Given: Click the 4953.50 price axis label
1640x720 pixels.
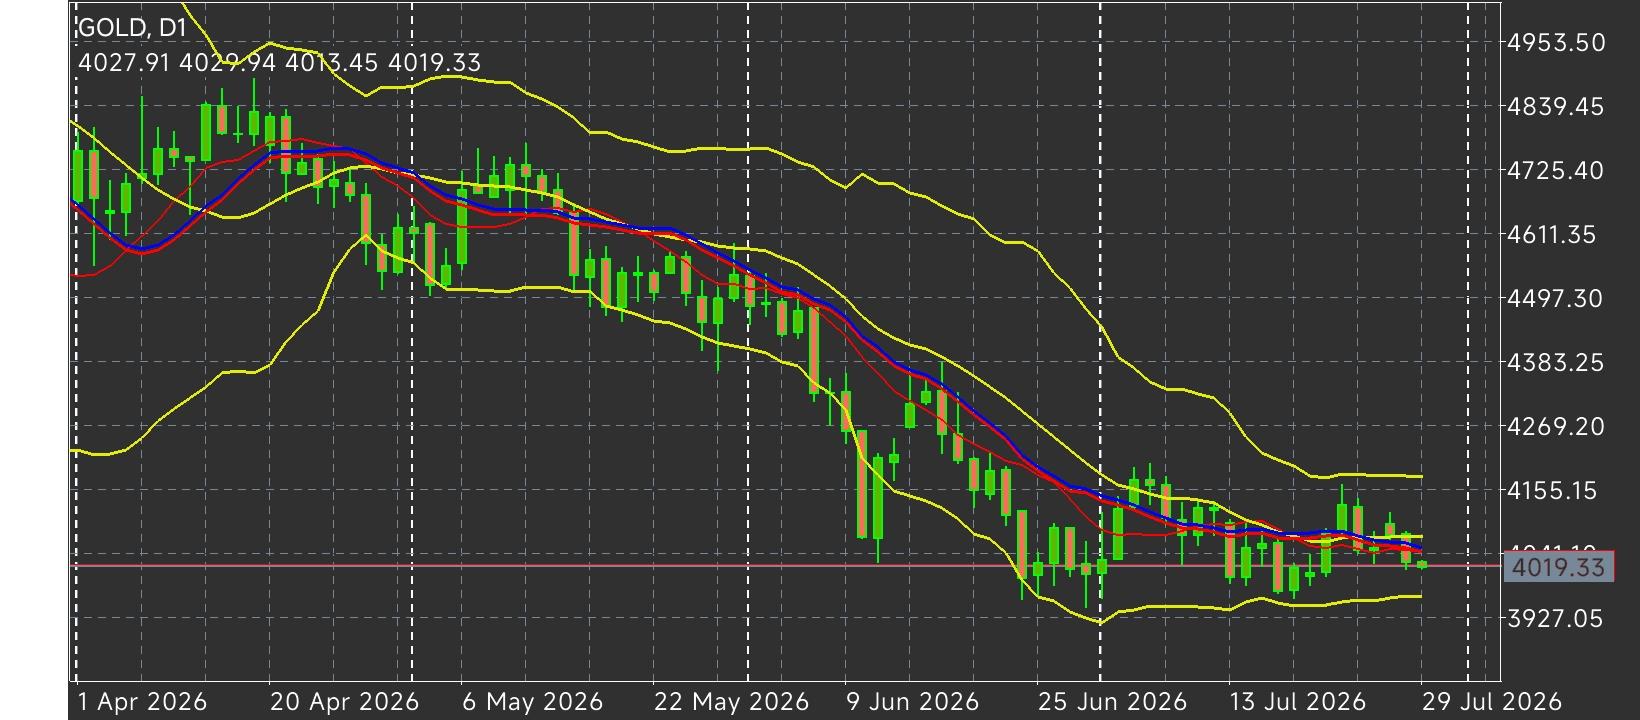Looking at the screenshot, I should (1556, 42).
